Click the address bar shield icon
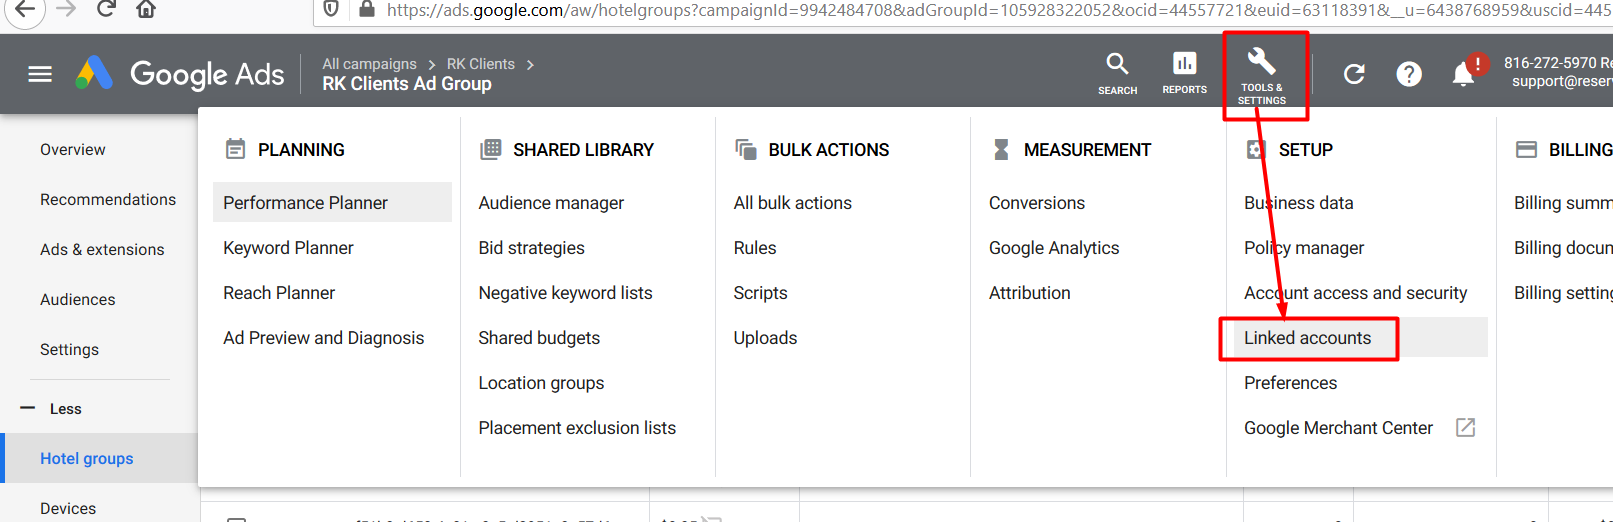1613x522 pixels. tap(332, 9)
